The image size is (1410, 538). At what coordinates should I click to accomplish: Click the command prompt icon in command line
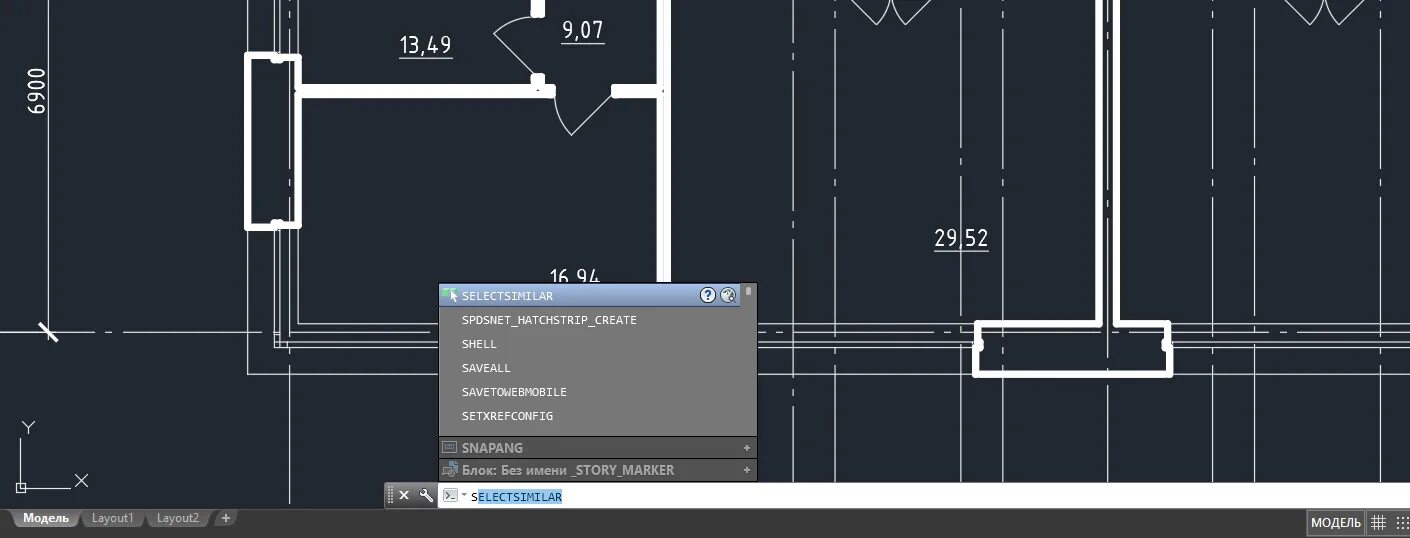(x=450, y=495)
